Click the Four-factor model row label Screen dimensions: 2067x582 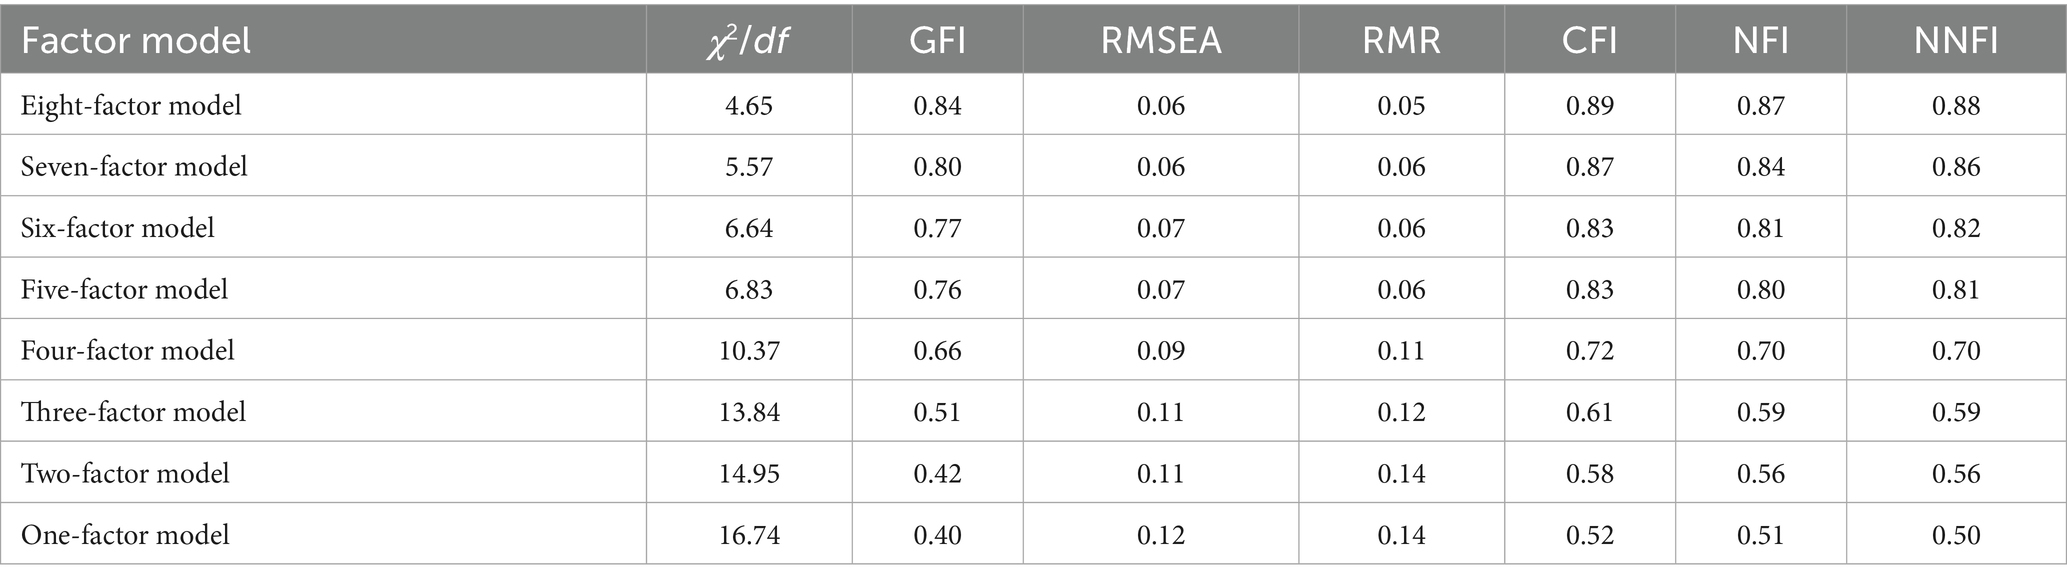pos(128,351)
